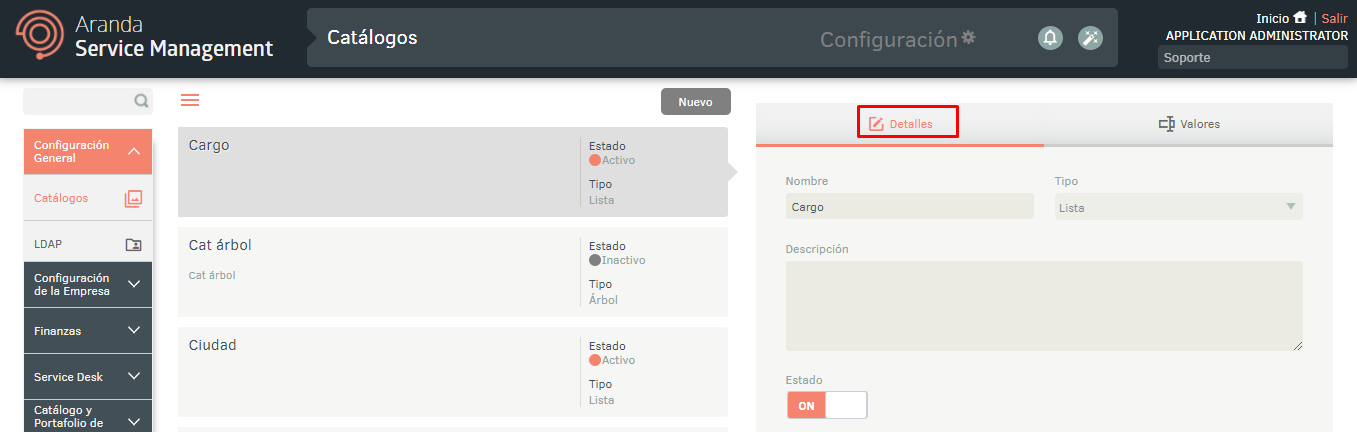1357x432 pixels.
Task: Click the notifications bell icon
Action: [x=1050, y=38]
